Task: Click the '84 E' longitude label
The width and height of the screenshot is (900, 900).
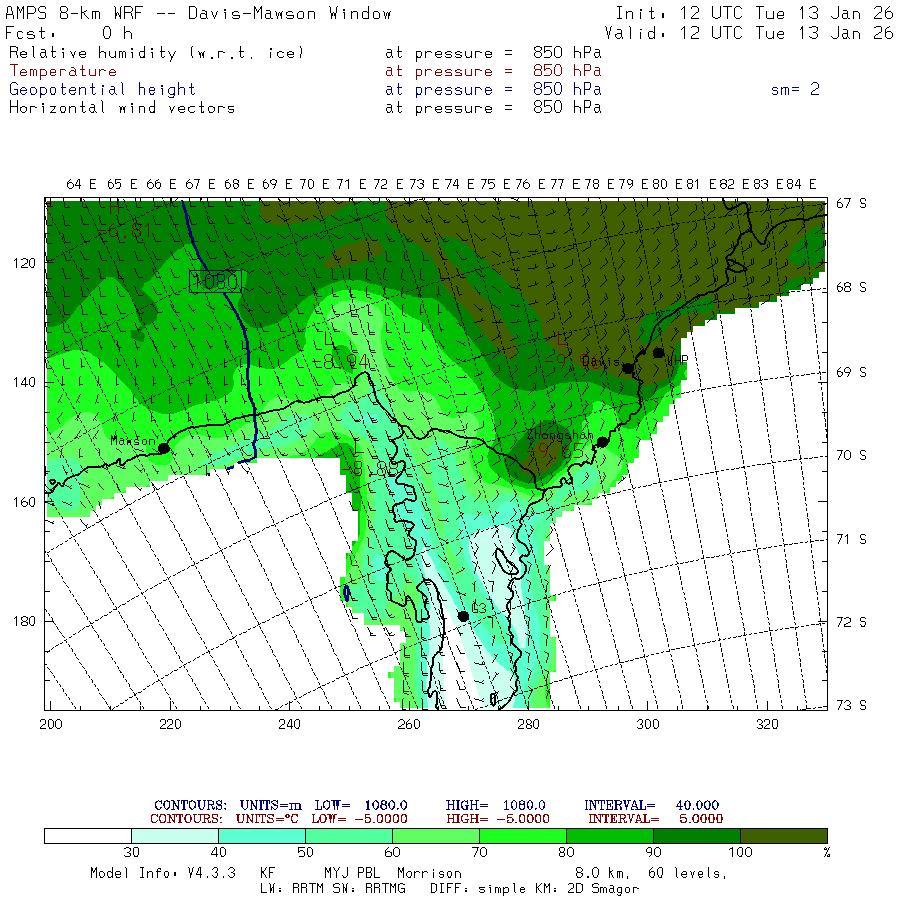Action: pos(800,184)
